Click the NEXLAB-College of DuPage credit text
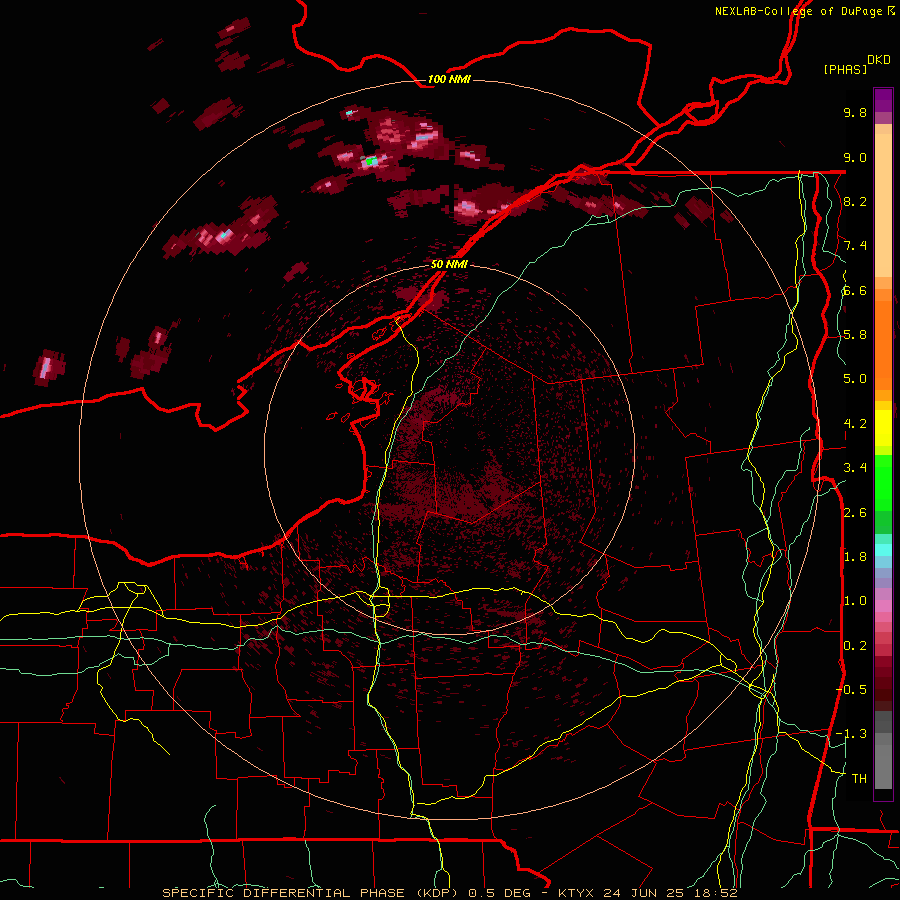The image size is (900, 900). click(x=800, y=11)
